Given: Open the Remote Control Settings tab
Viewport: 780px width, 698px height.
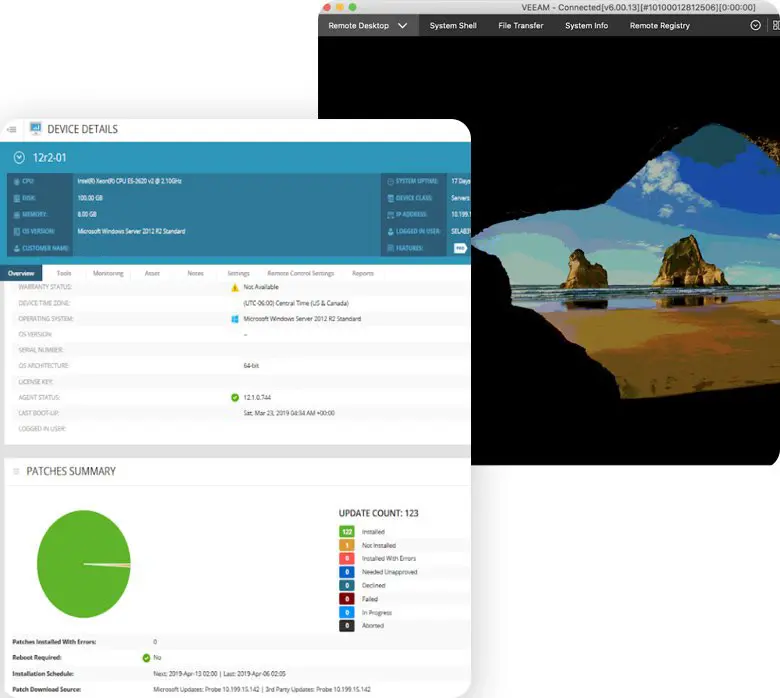Looking at the screenshot, I should tap(300, 273).
